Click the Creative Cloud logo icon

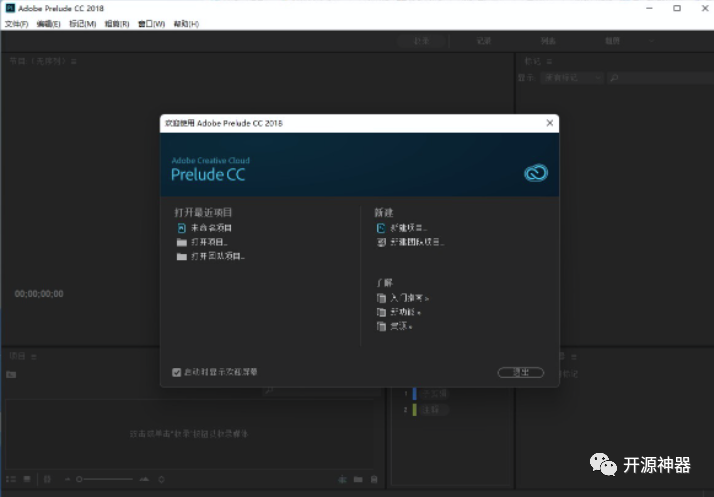536,173
